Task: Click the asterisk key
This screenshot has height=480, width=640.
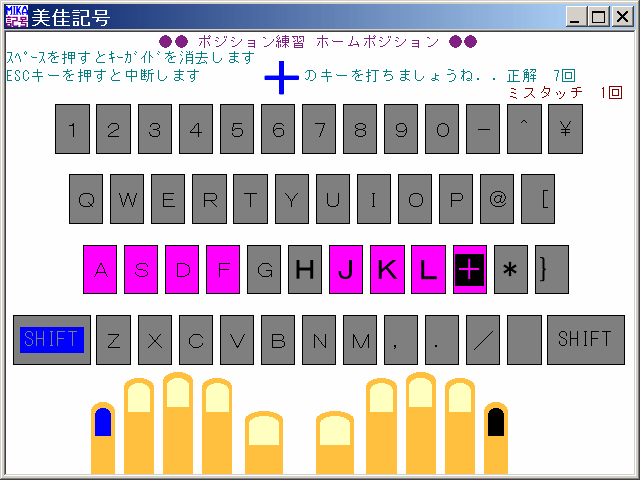Action: [x=510, y=269]
